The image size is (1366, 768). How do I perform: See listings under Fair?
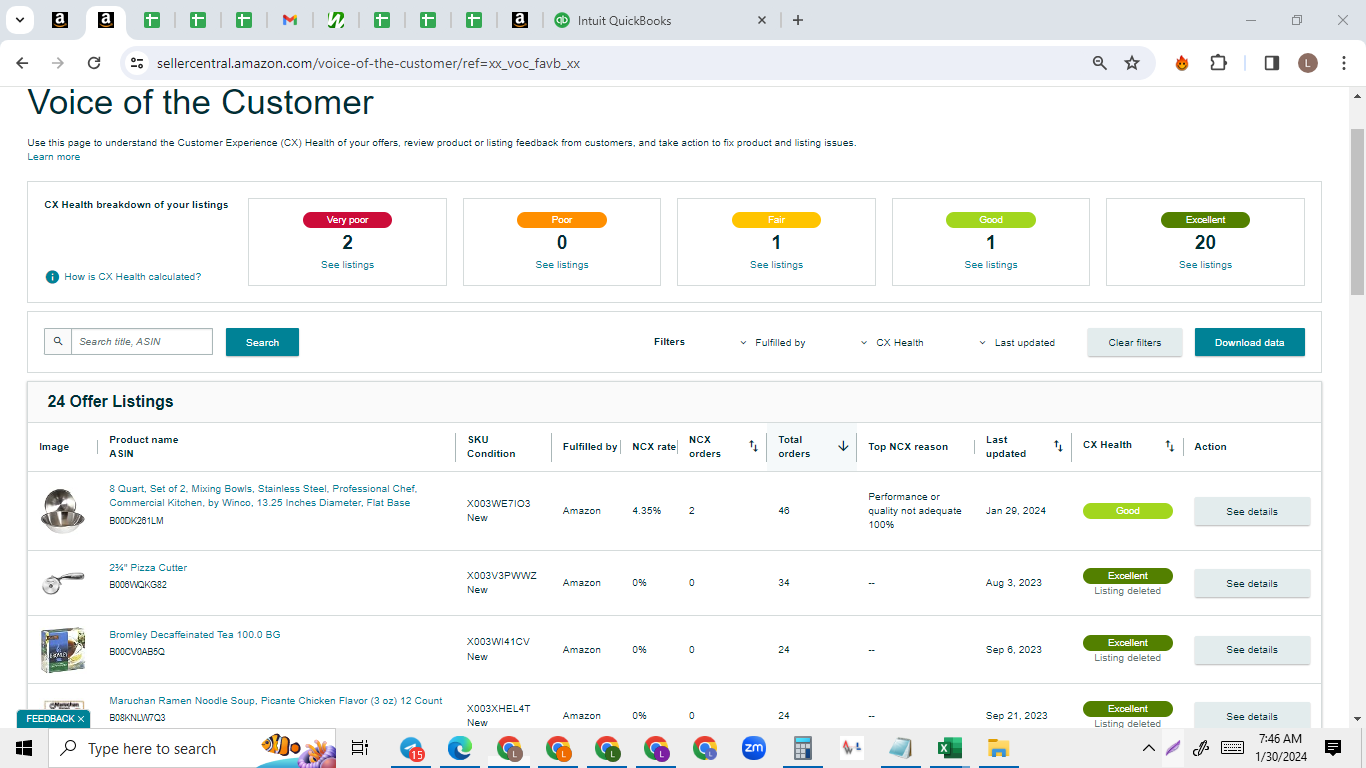click(776, 265)
